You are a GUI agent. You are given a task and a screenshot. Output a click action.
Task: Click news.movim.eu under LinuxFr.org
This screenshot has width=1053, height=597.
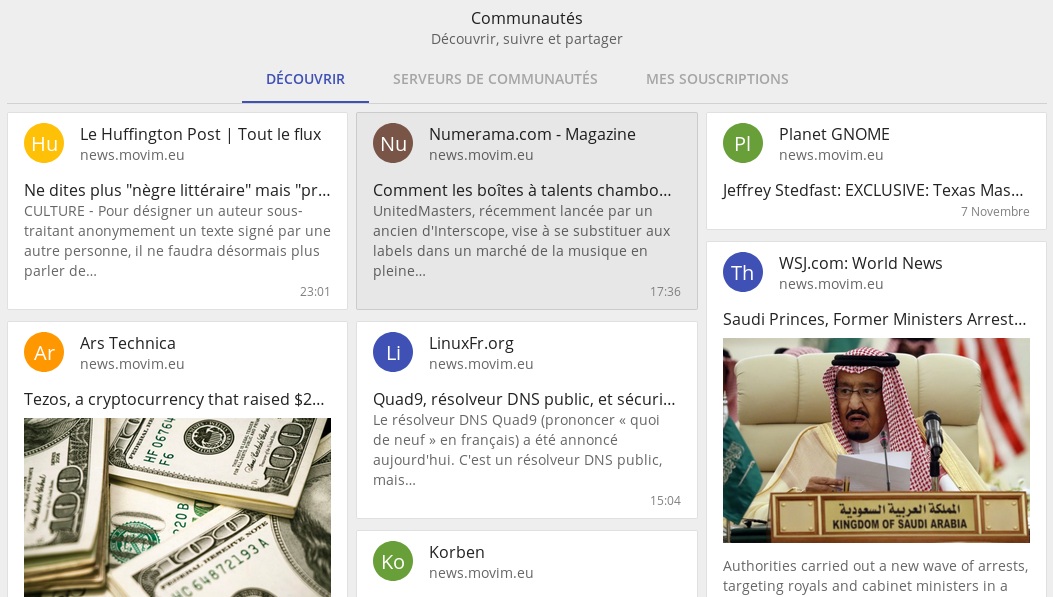[x=482, y=364]
